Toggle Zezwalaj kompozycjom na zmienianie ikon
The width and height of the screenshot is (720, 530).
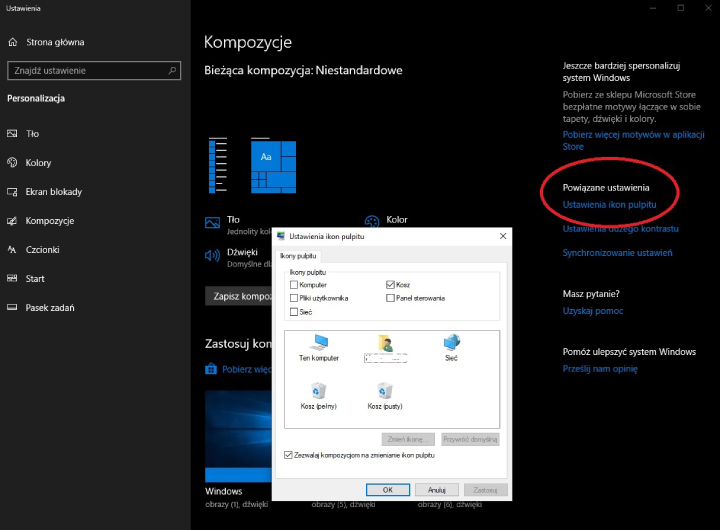[x=289, y=455]
